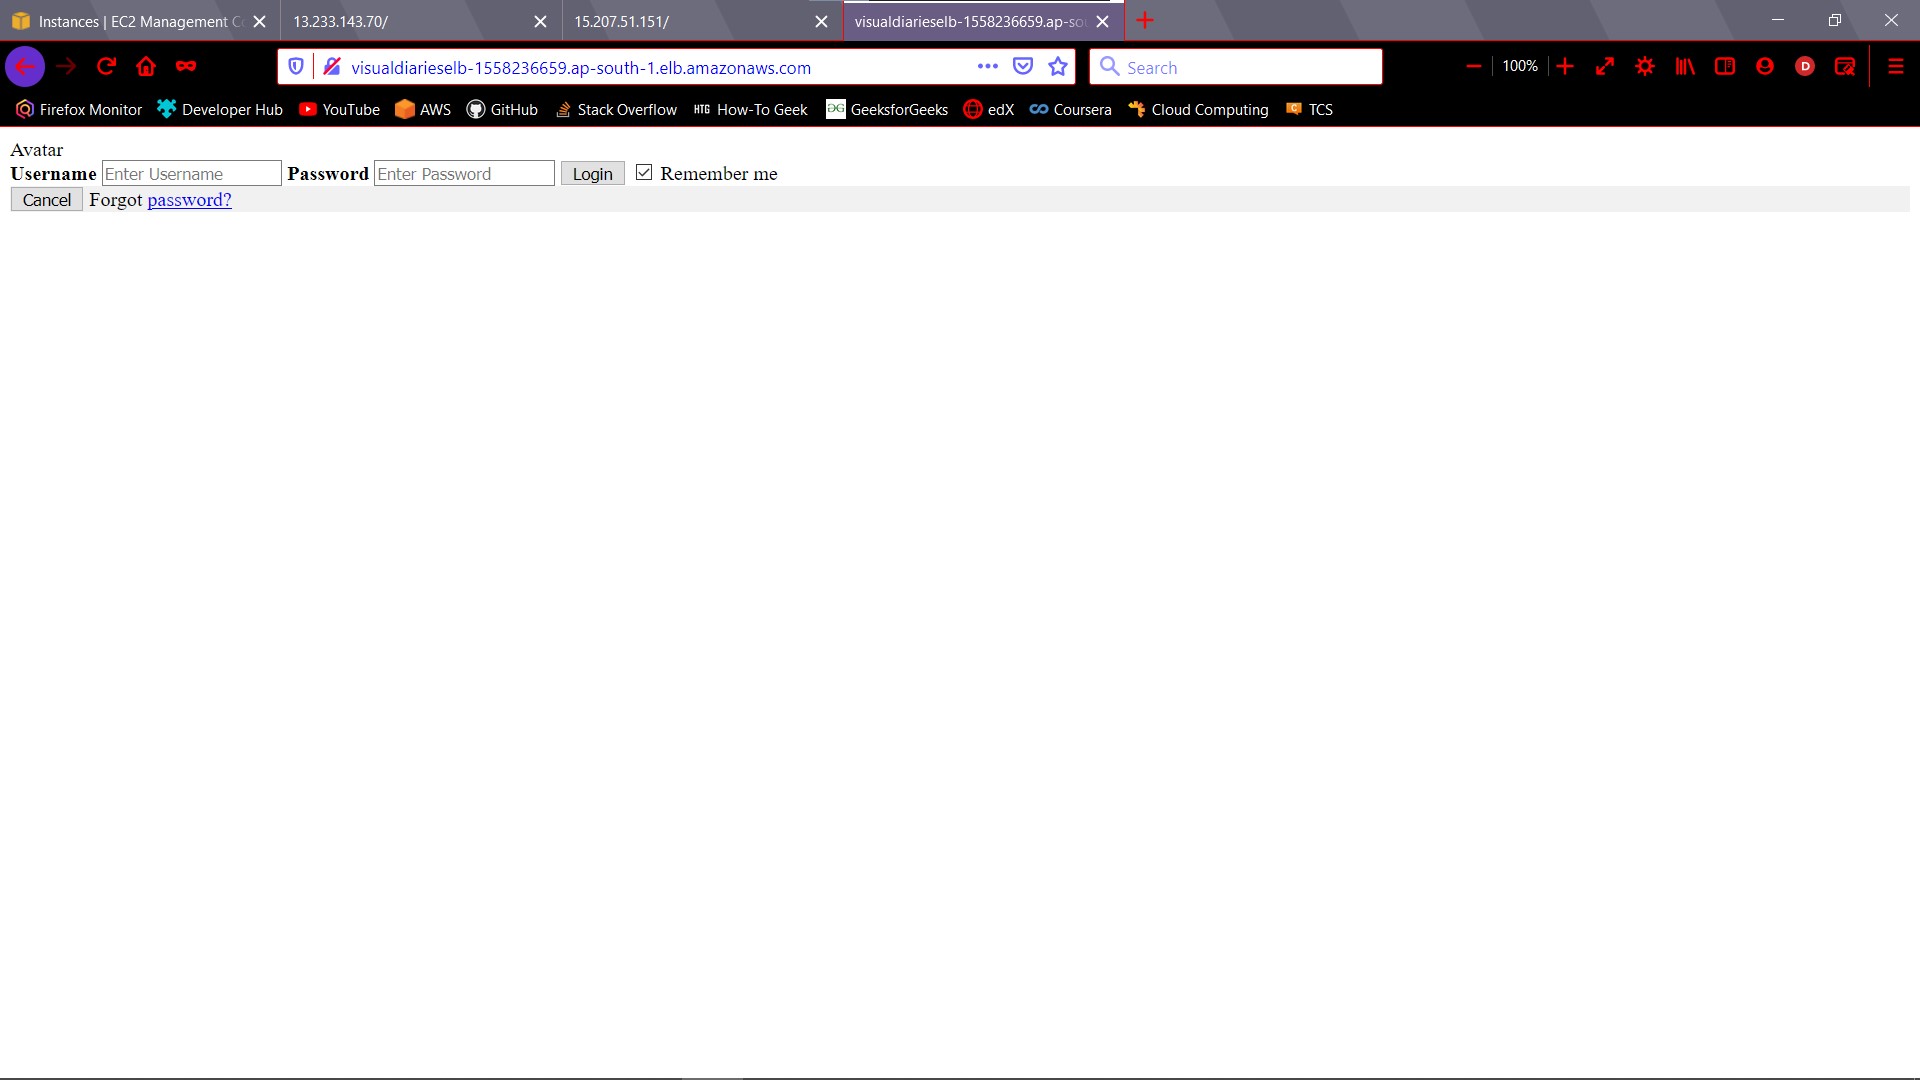This screenshot has width=1920, height=1080.
Task: Open the Cloud Computing bookmarks folder
Action: point(1198,110)
